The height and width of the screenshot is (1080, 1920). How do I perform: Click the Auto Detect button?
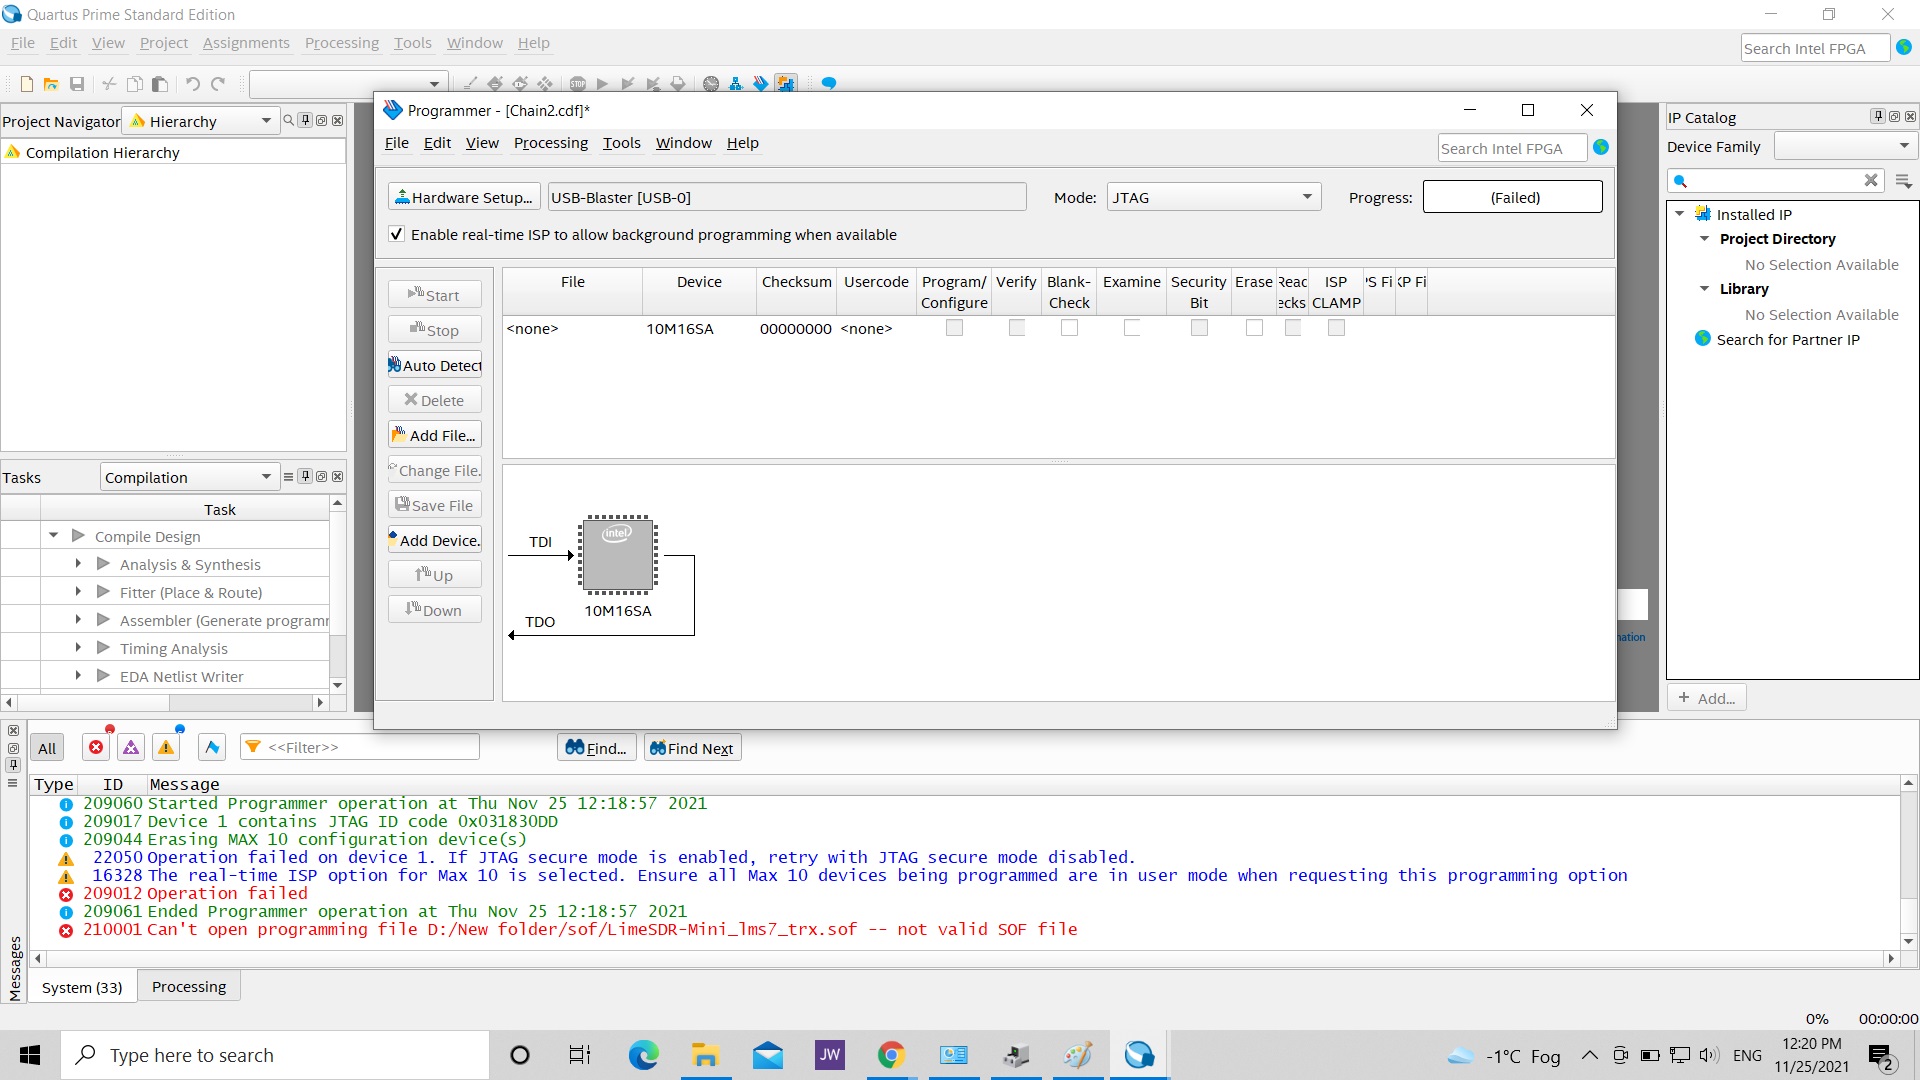(x=435, y=365)
